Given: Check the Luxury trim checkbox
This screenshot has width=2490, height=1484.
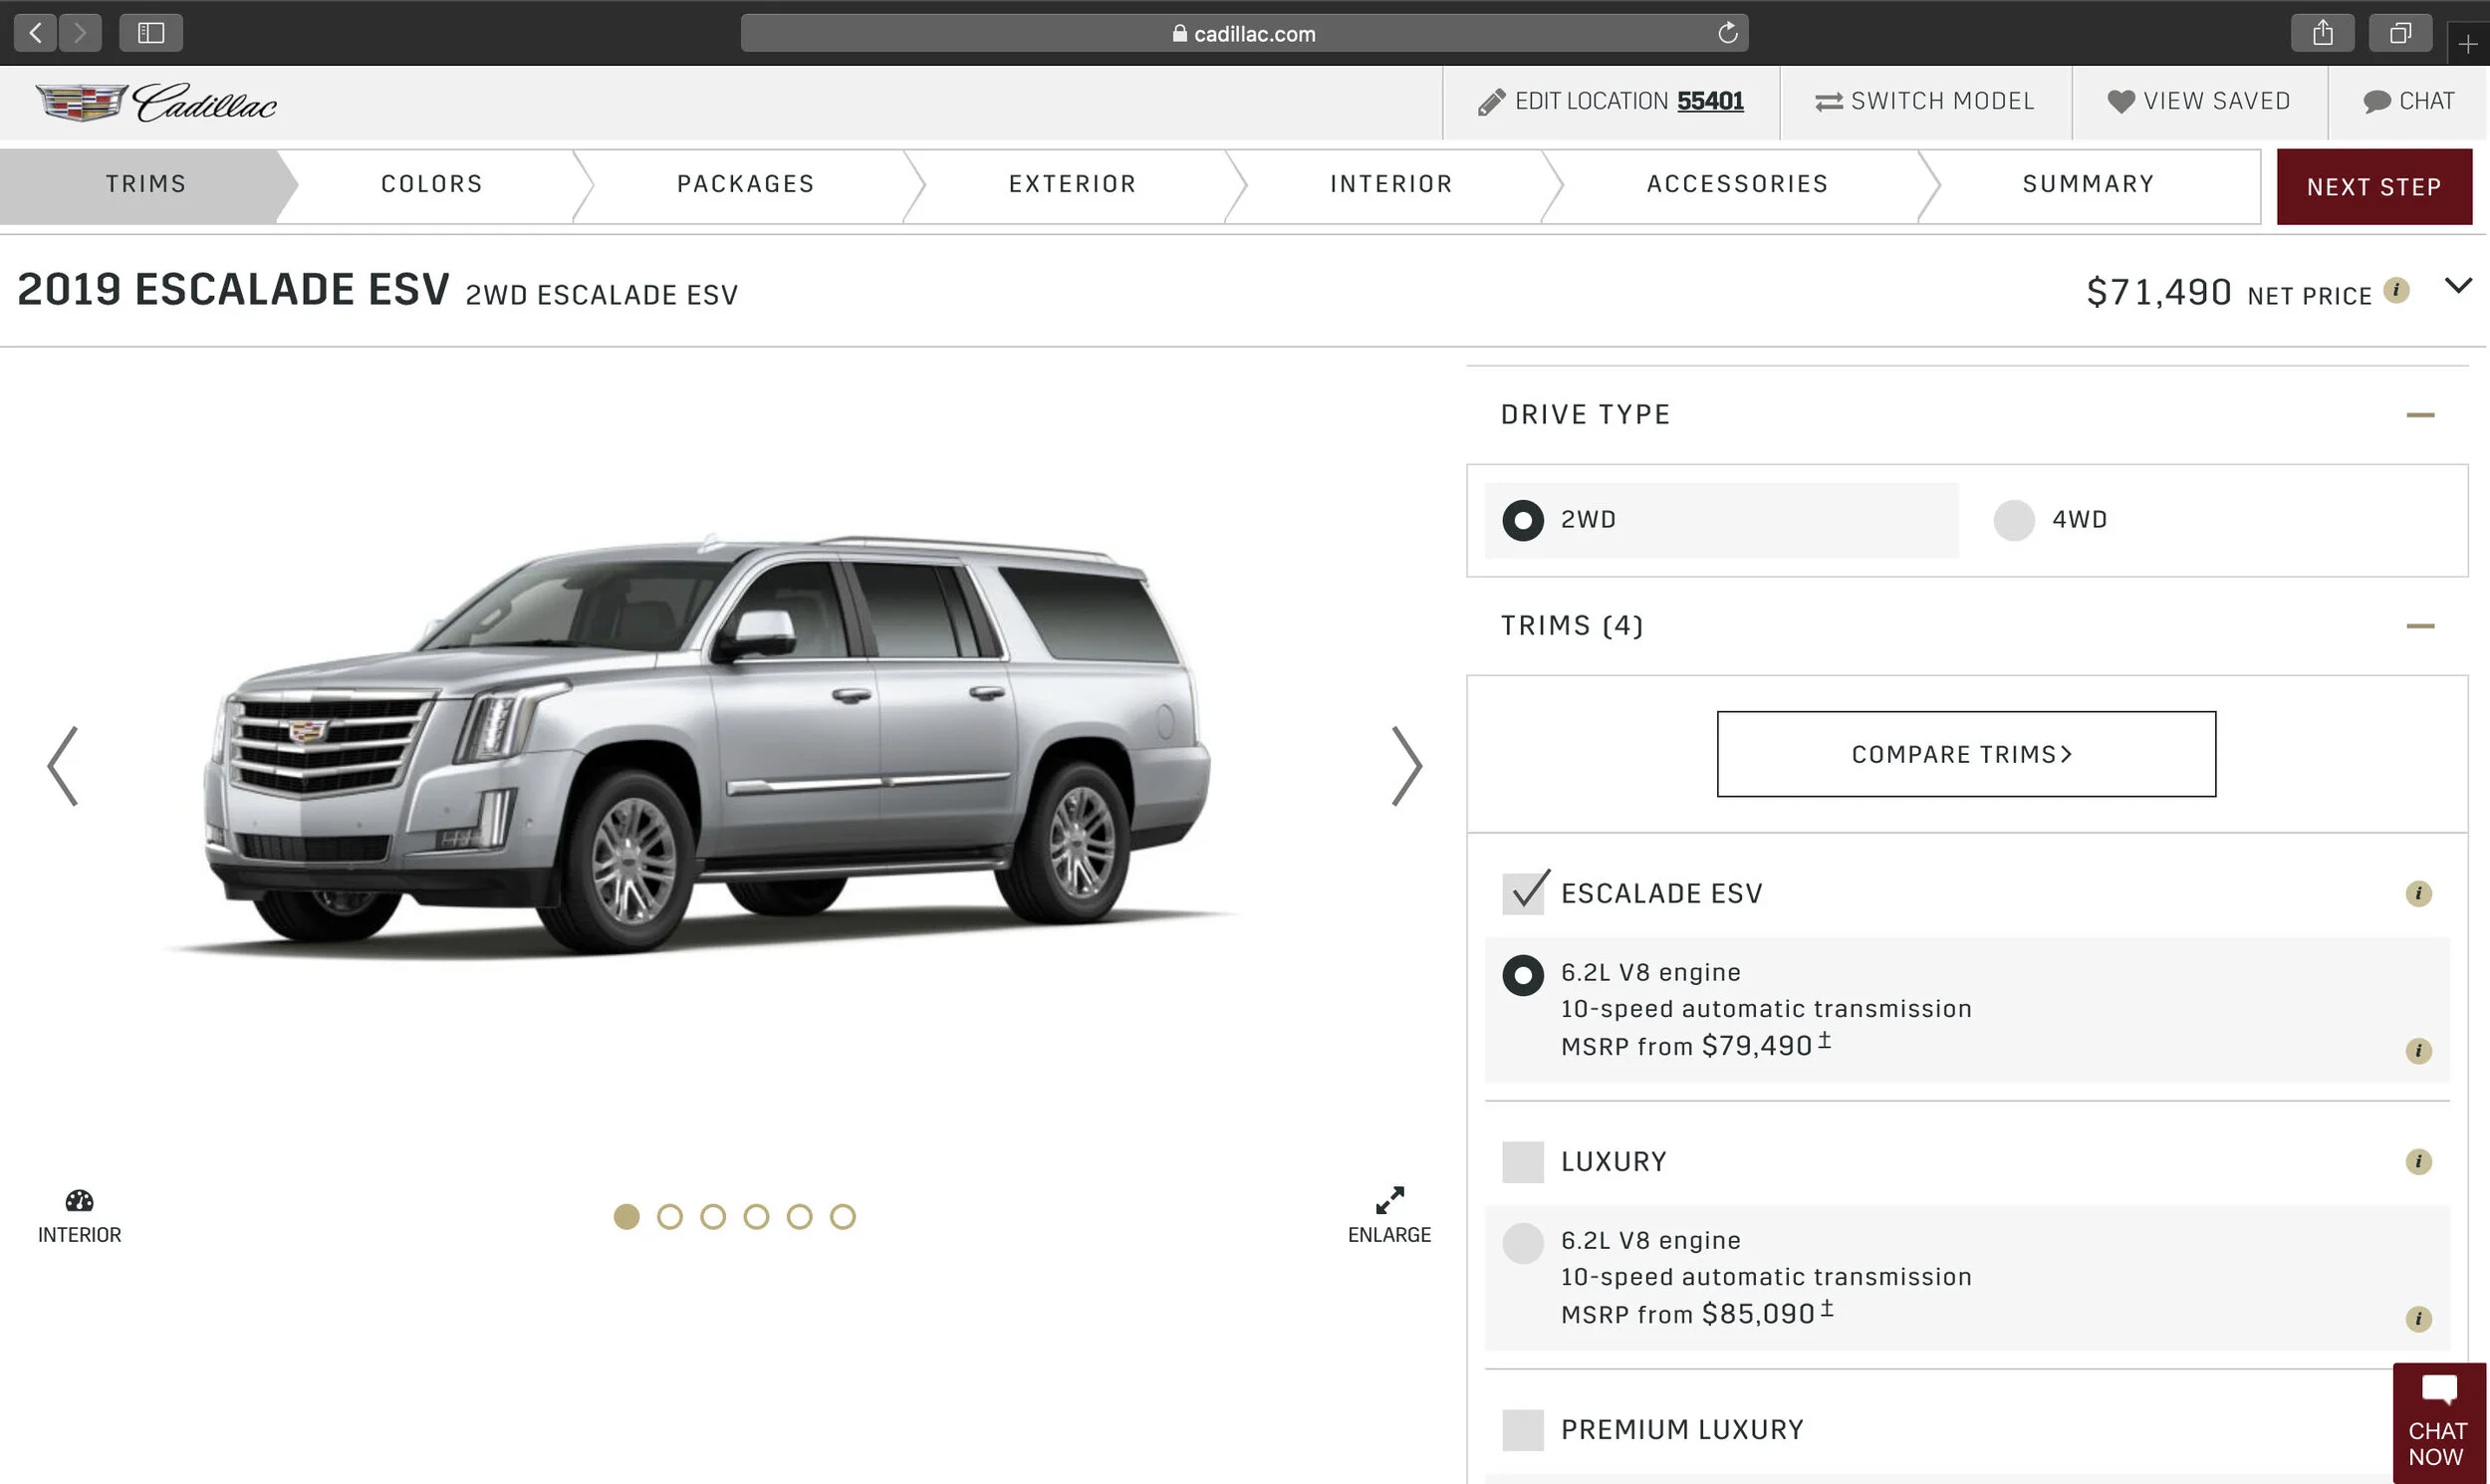Looking at the screenshot, I should (1523, 1162).
